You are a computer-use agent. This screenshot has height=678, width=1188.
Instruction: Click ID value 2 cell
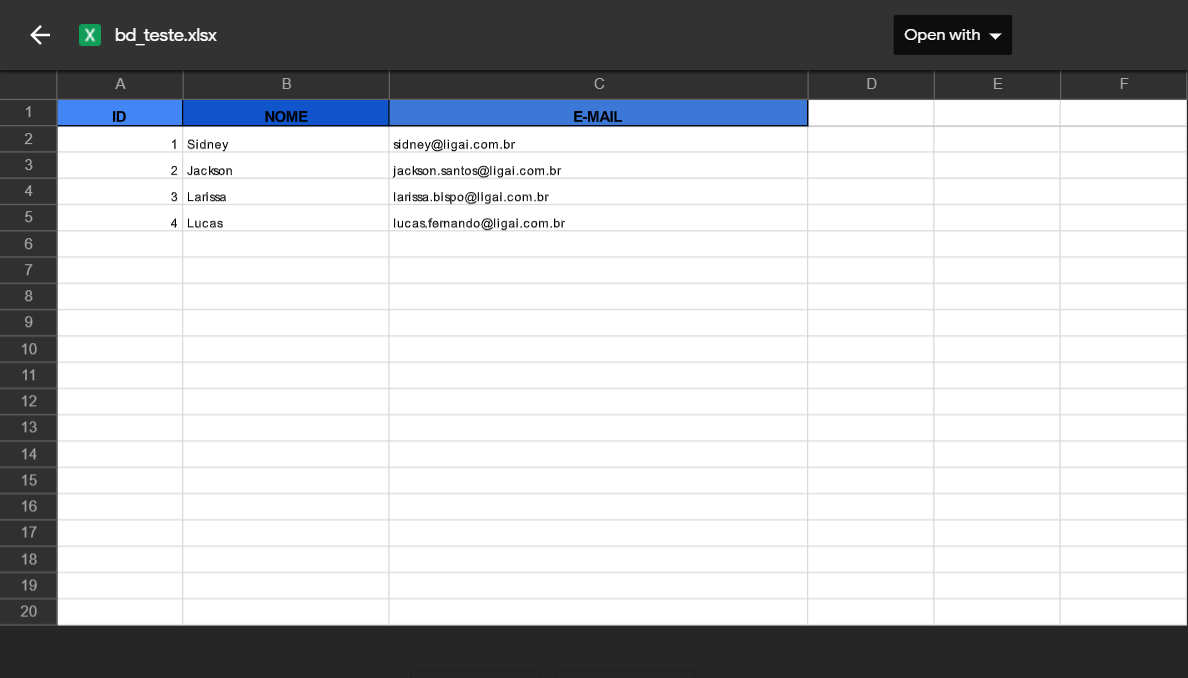point(120,166)
